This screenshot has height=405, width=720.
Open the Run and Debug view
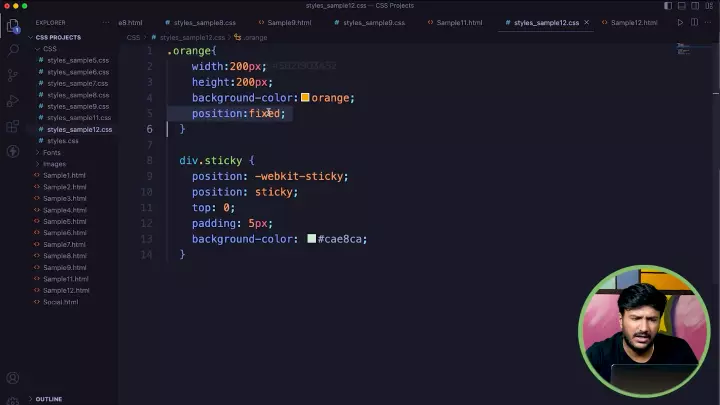point(13,100)
